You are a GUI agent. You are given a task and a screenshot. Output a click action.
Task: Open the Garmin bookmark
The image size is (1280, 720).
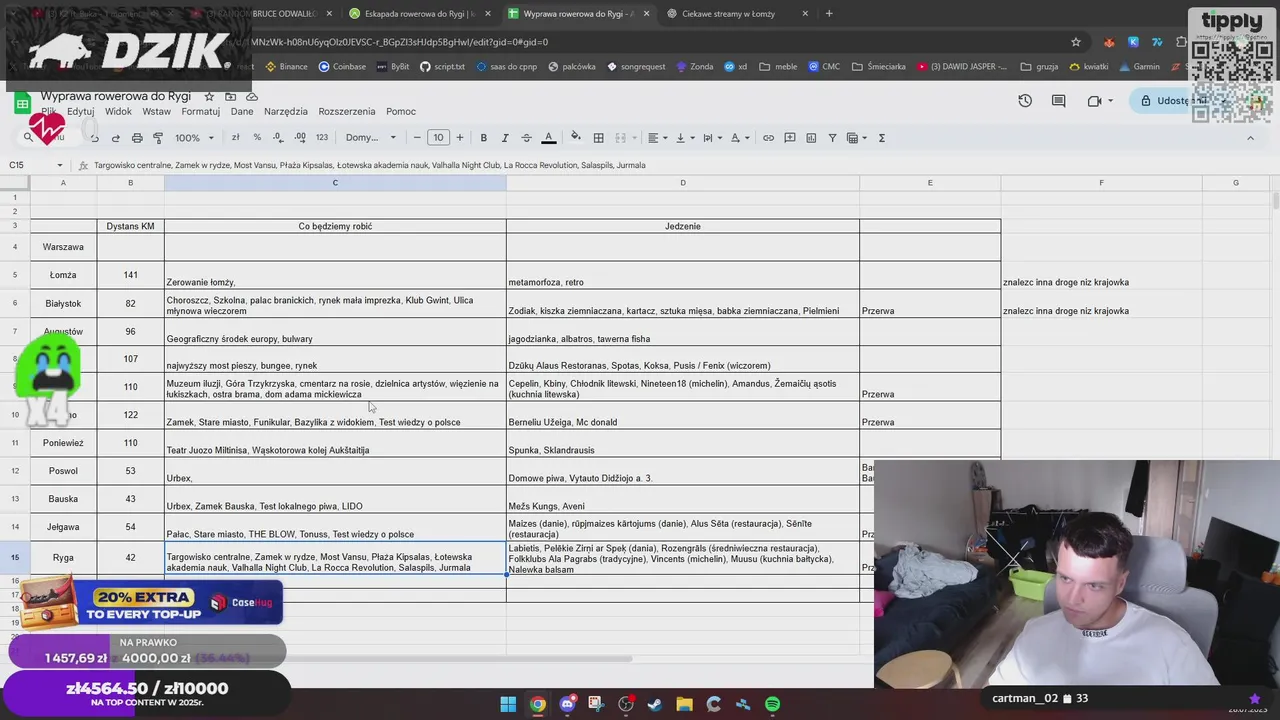point(1139,67)
